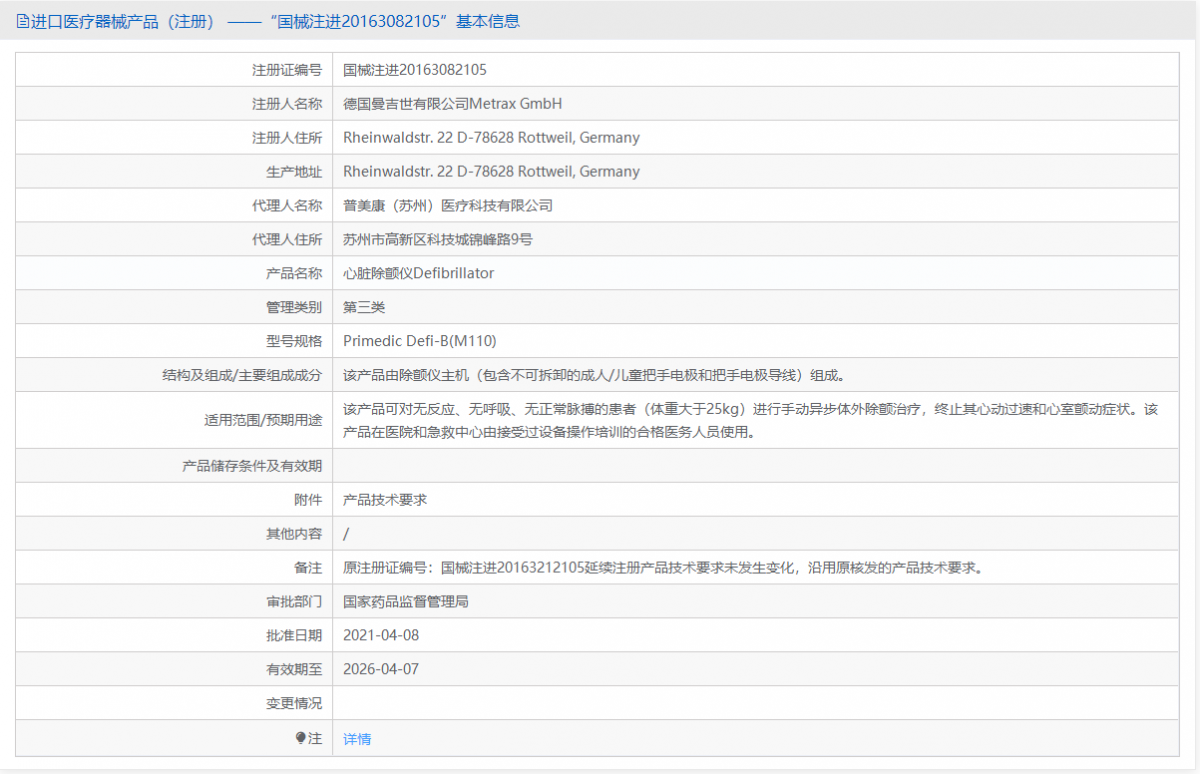The height and width of the screenshot is (774, 1200).
Task: Click the 审批部门 label
Action: point(294,602)
